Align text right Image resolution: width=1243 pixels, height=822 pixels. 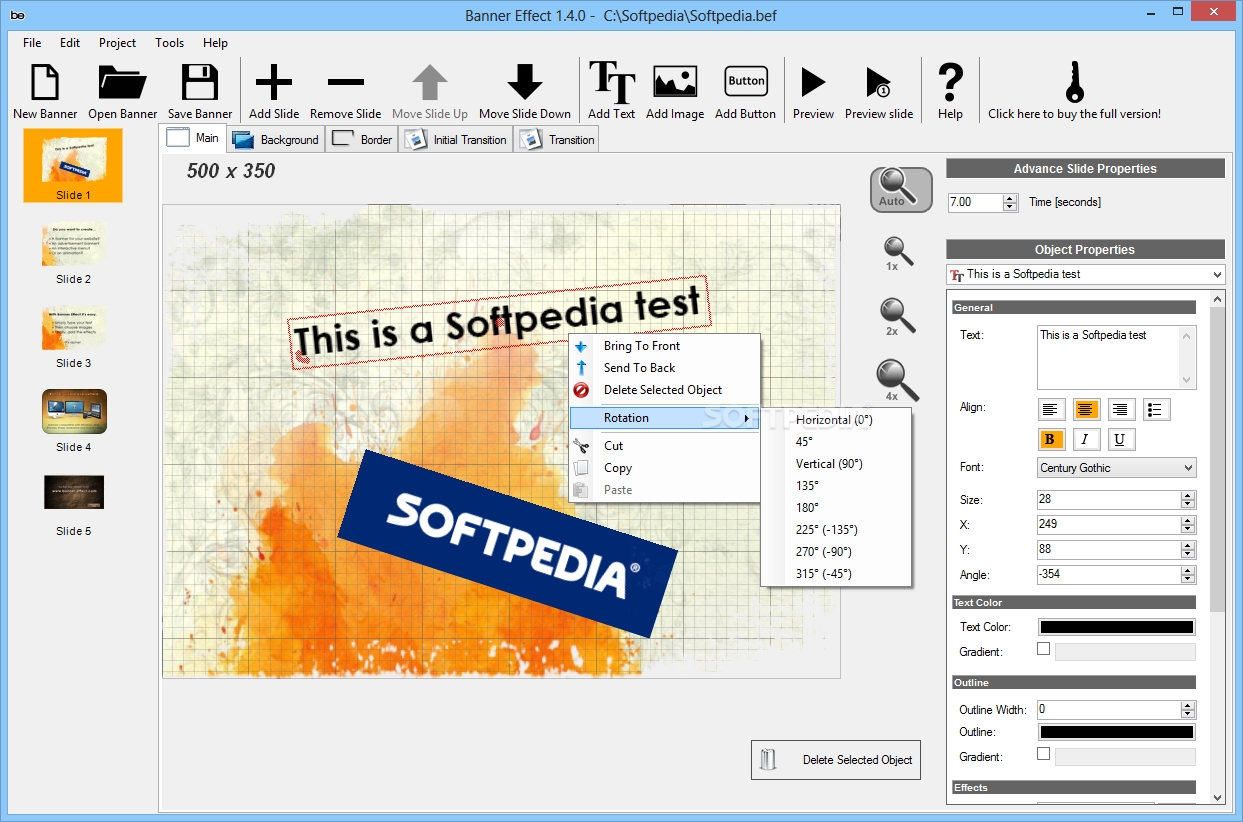tap(1121, 409)
